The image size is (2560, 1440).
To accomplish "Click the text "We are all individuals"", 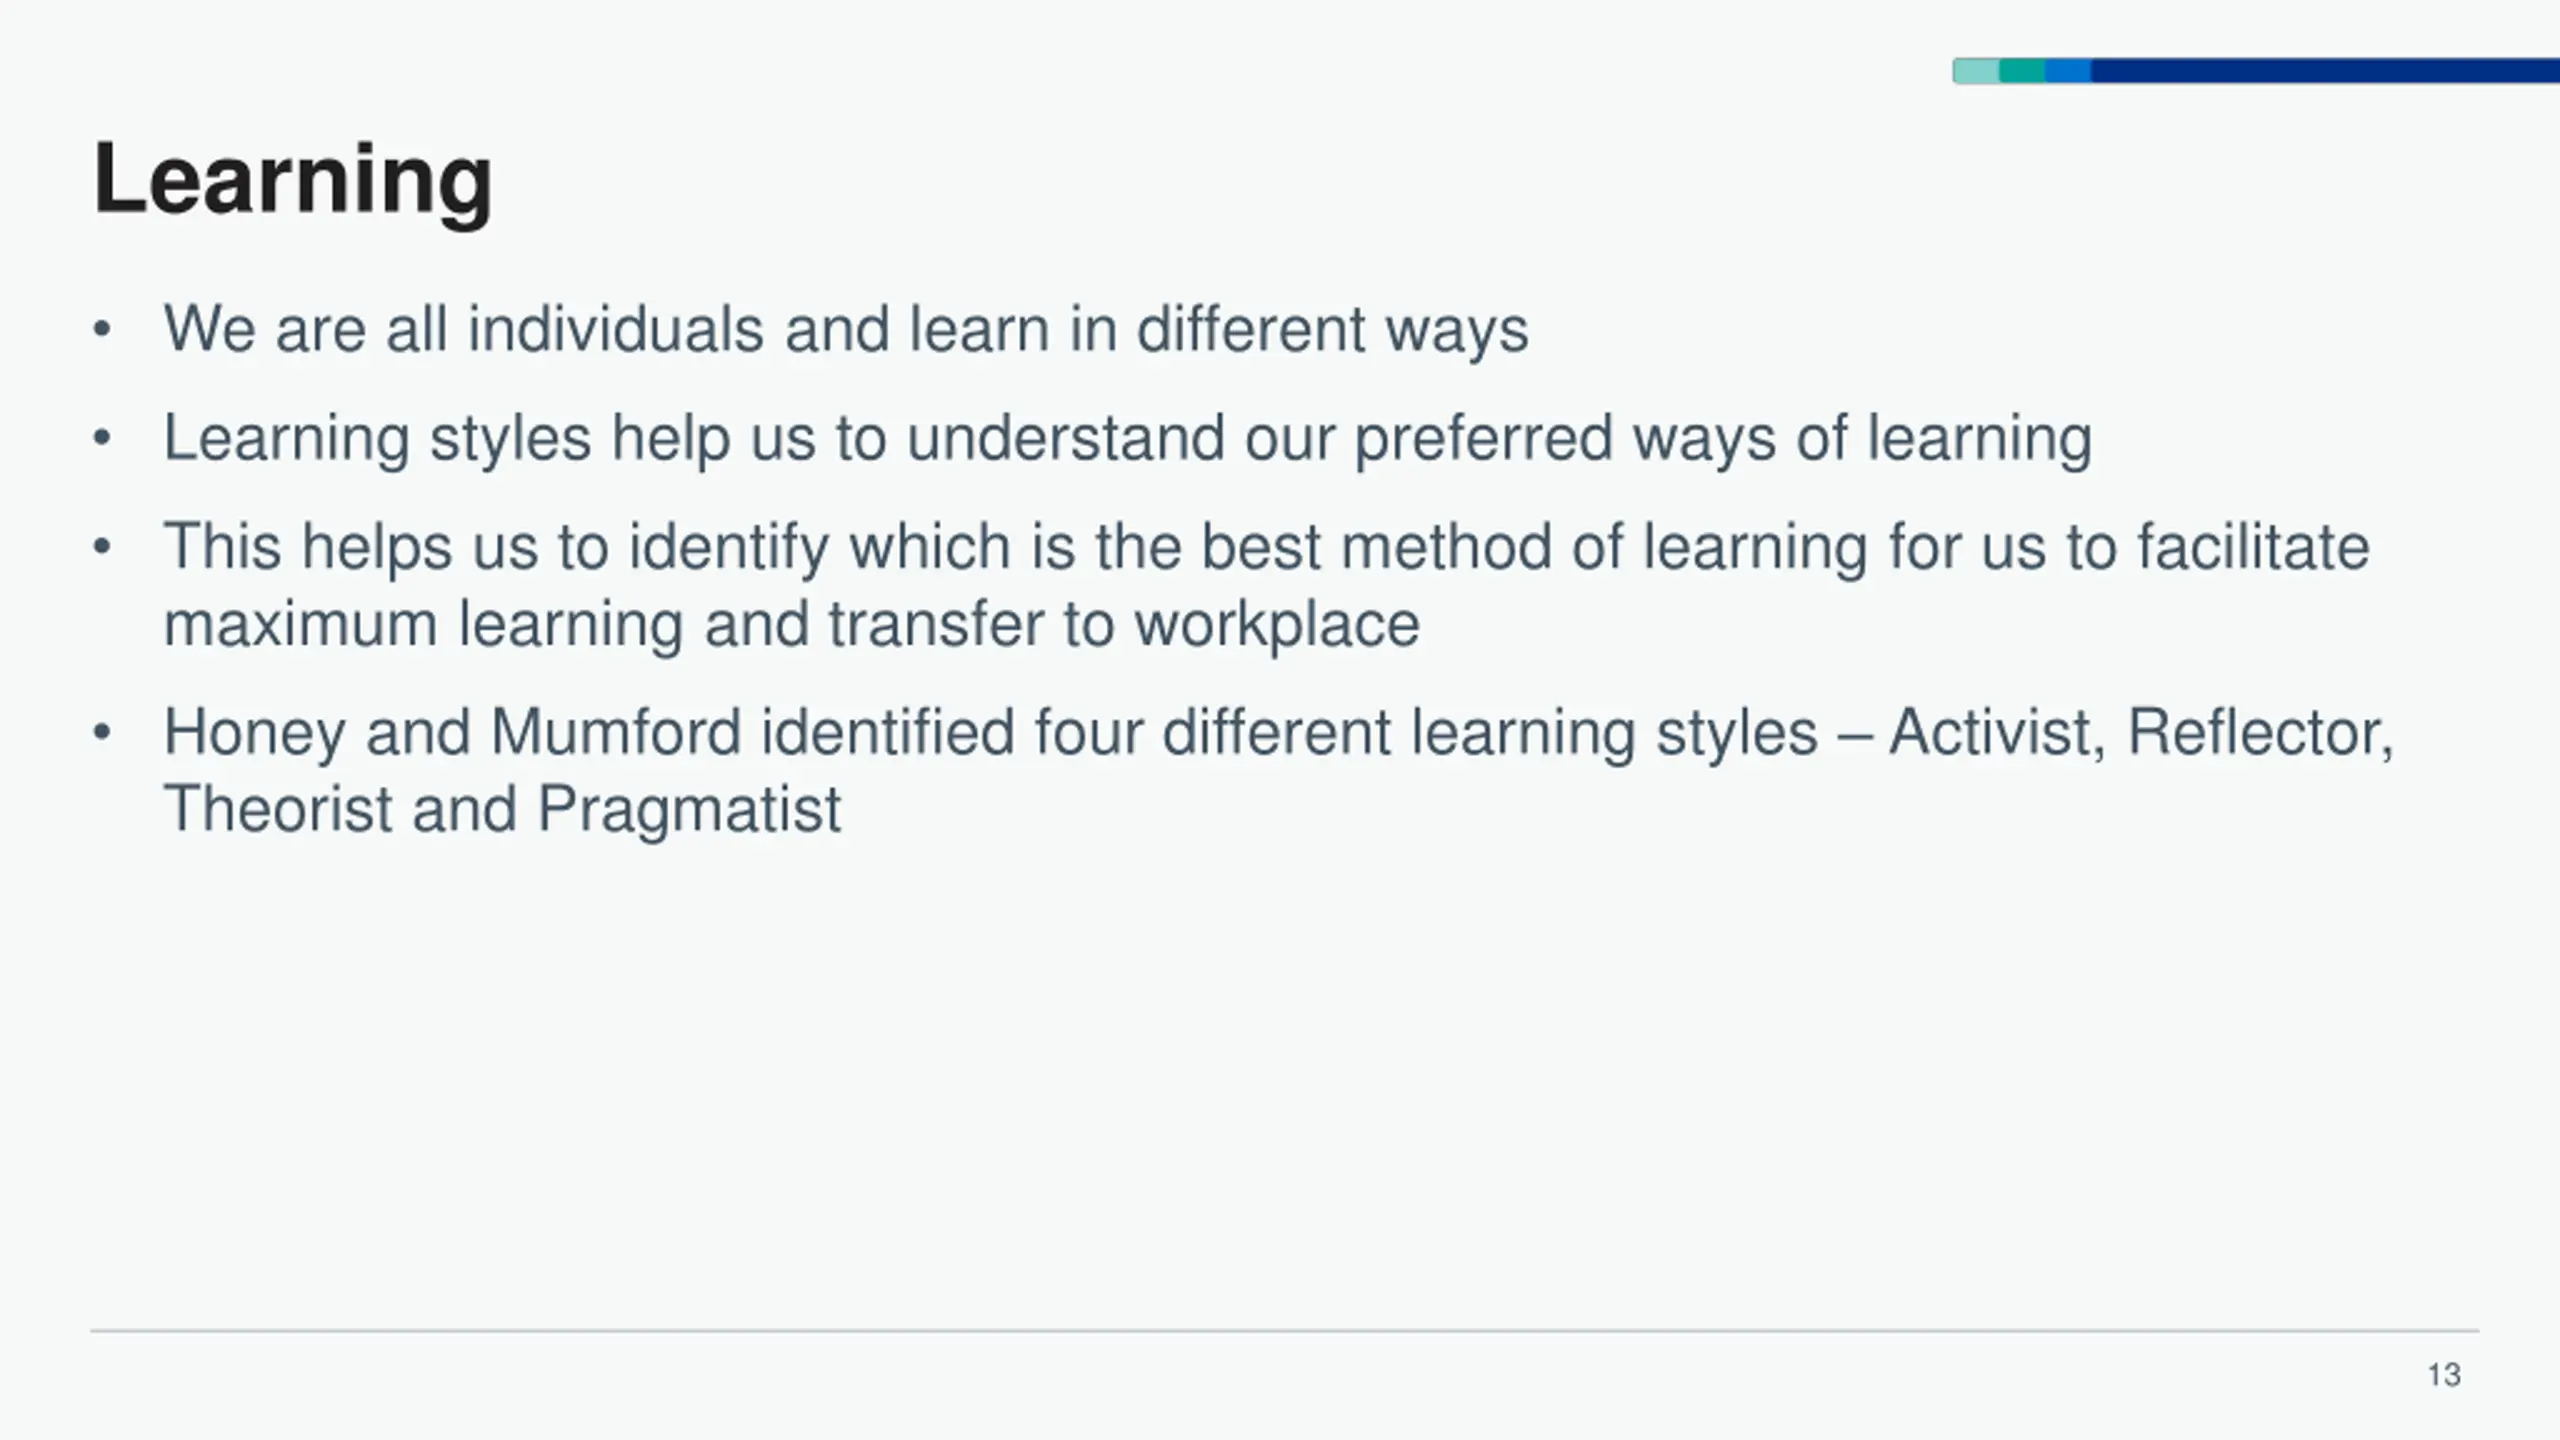I will (x=464, y=329).
